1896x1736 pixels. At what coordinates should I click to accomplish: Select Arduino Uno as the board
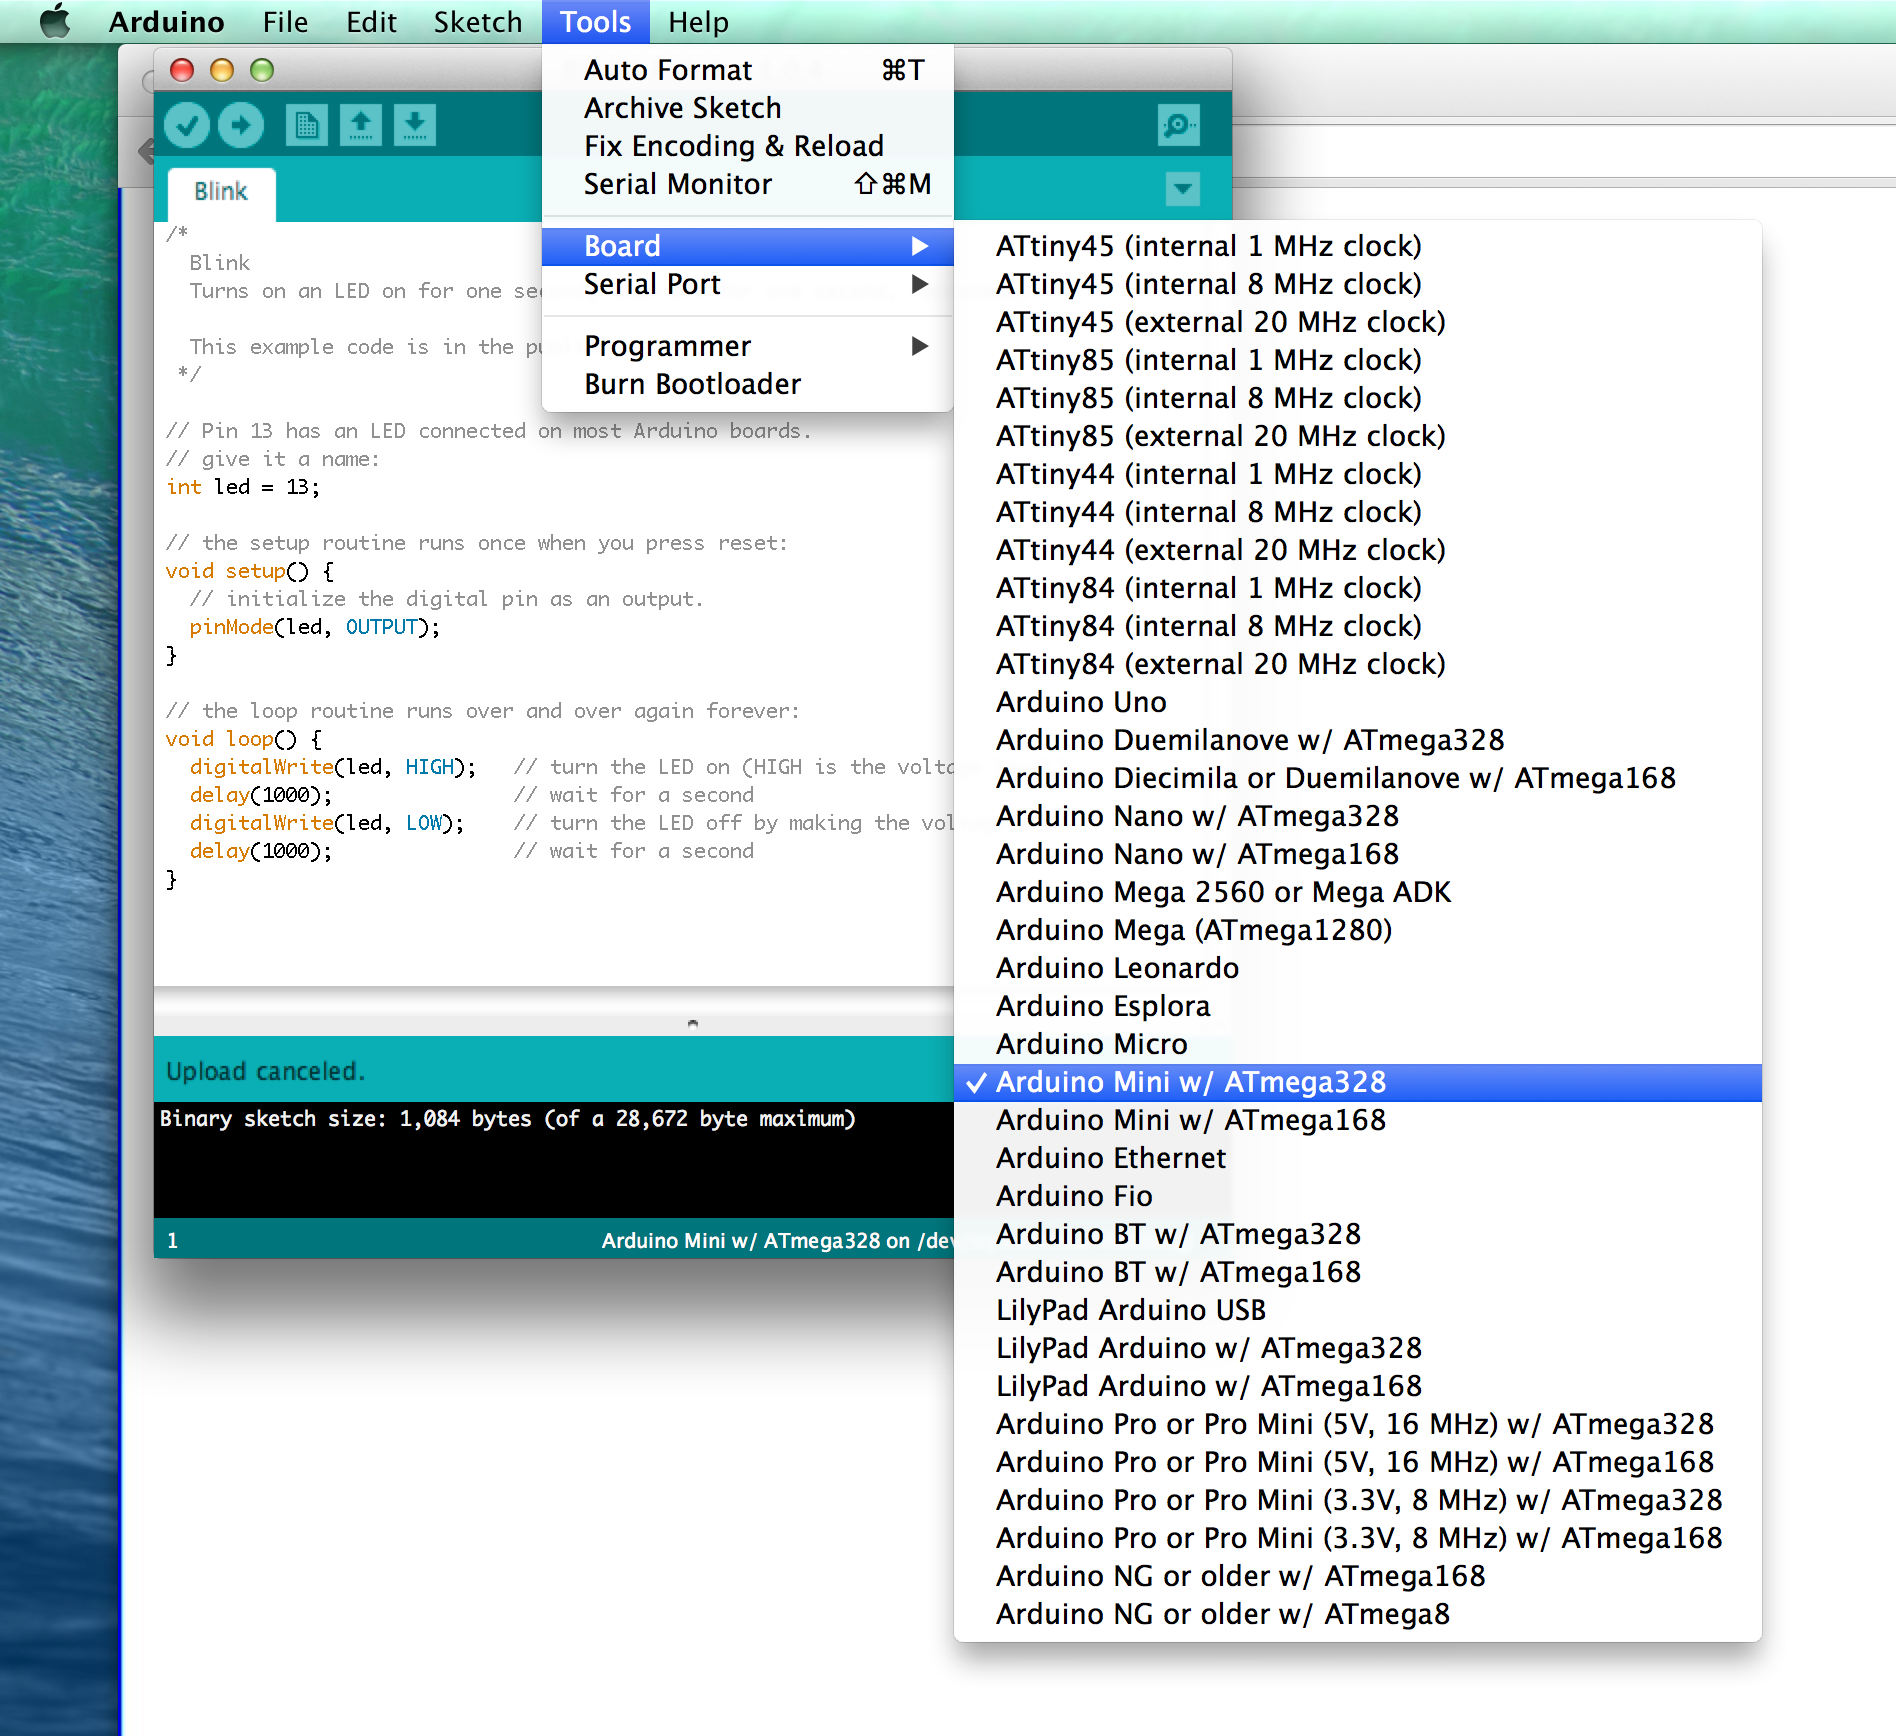pyautogui.click(x=1081, y=702)
